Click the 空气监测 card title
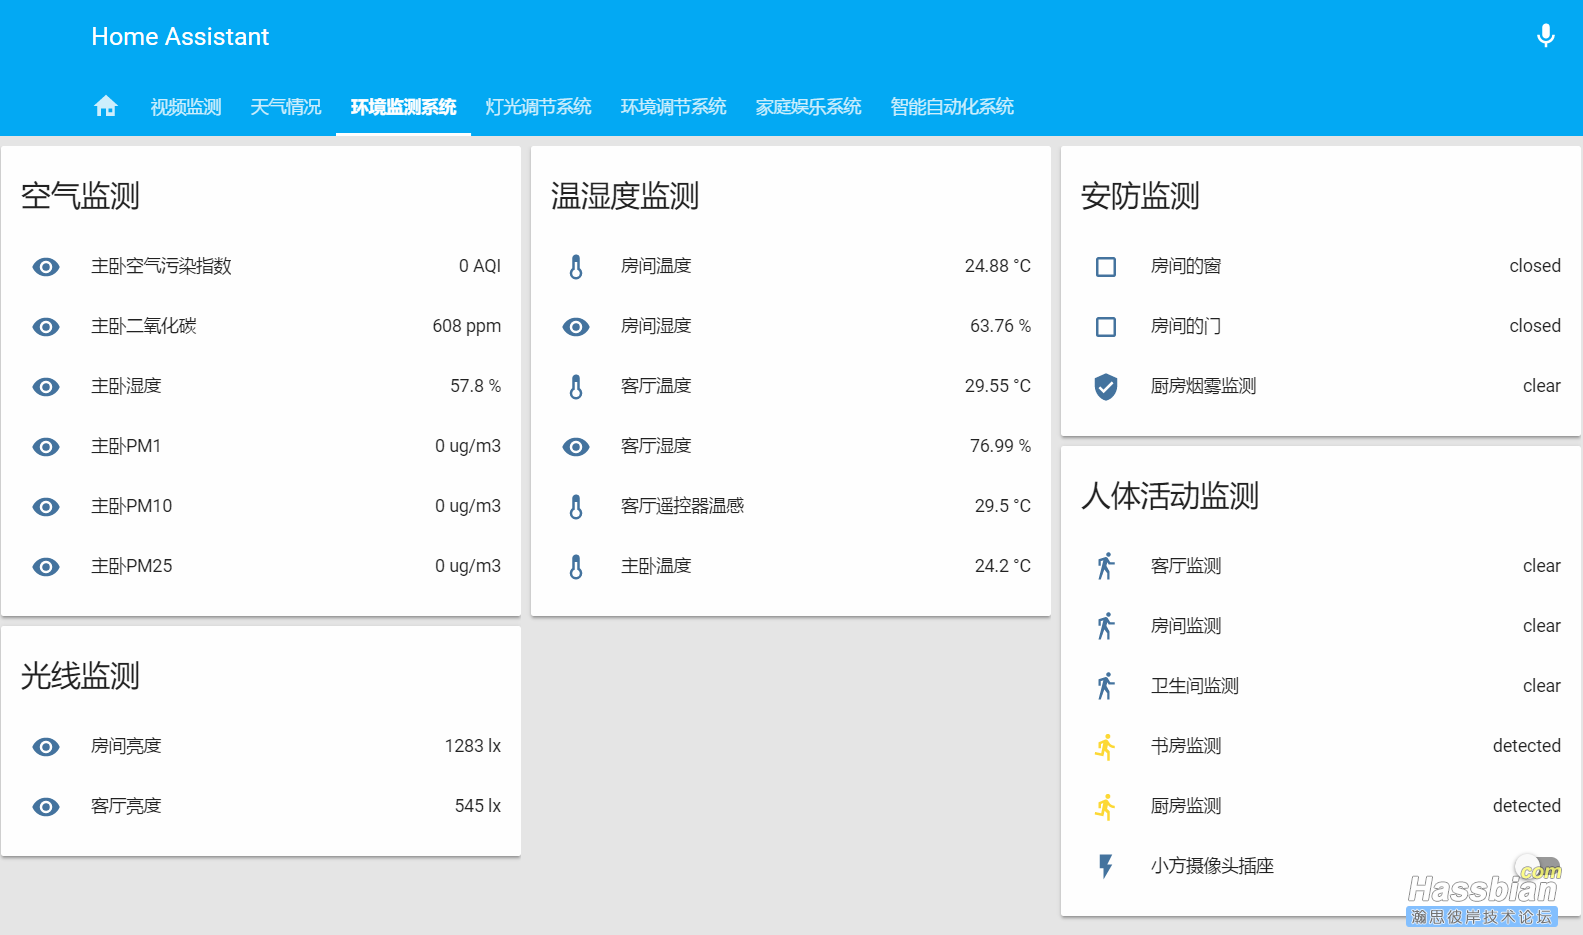 tap(80, 196)
